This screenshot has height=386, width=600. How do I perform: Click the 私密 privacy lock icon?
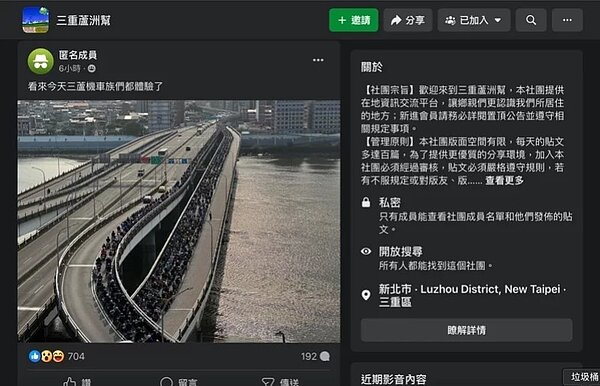(x=366, y=202)
